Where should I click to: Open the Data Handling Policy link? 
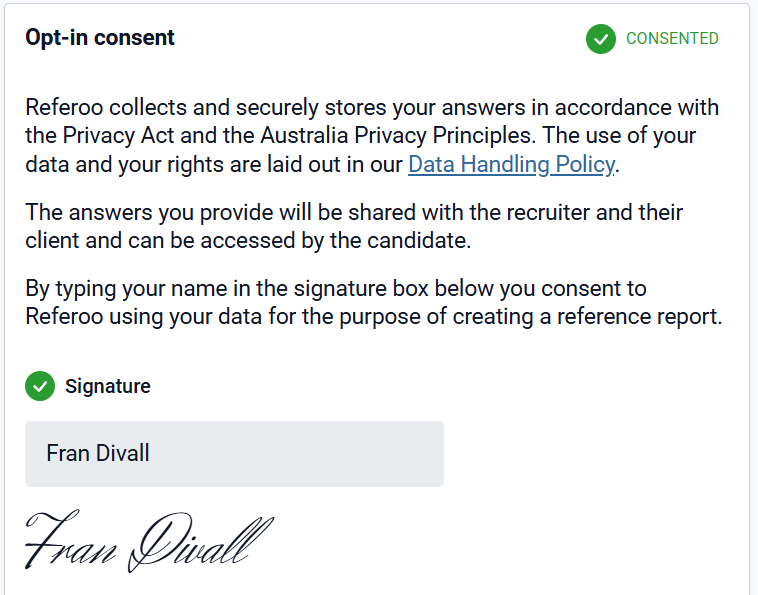point(511,165)
